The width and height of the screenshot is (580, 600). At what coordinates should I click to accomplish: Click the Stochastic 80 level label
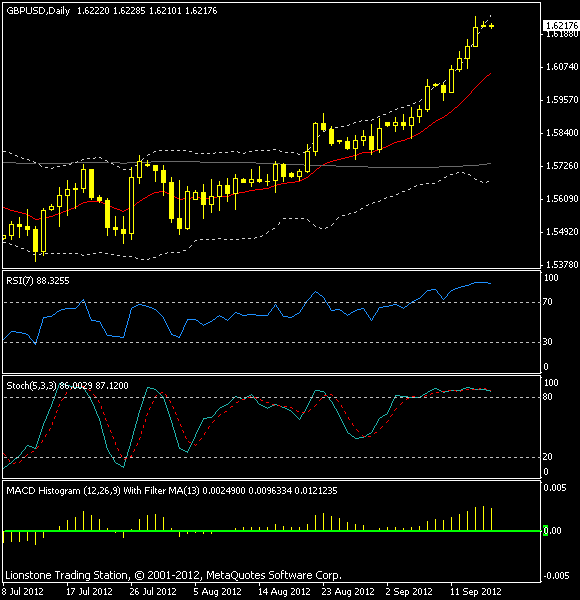point(547,397)
